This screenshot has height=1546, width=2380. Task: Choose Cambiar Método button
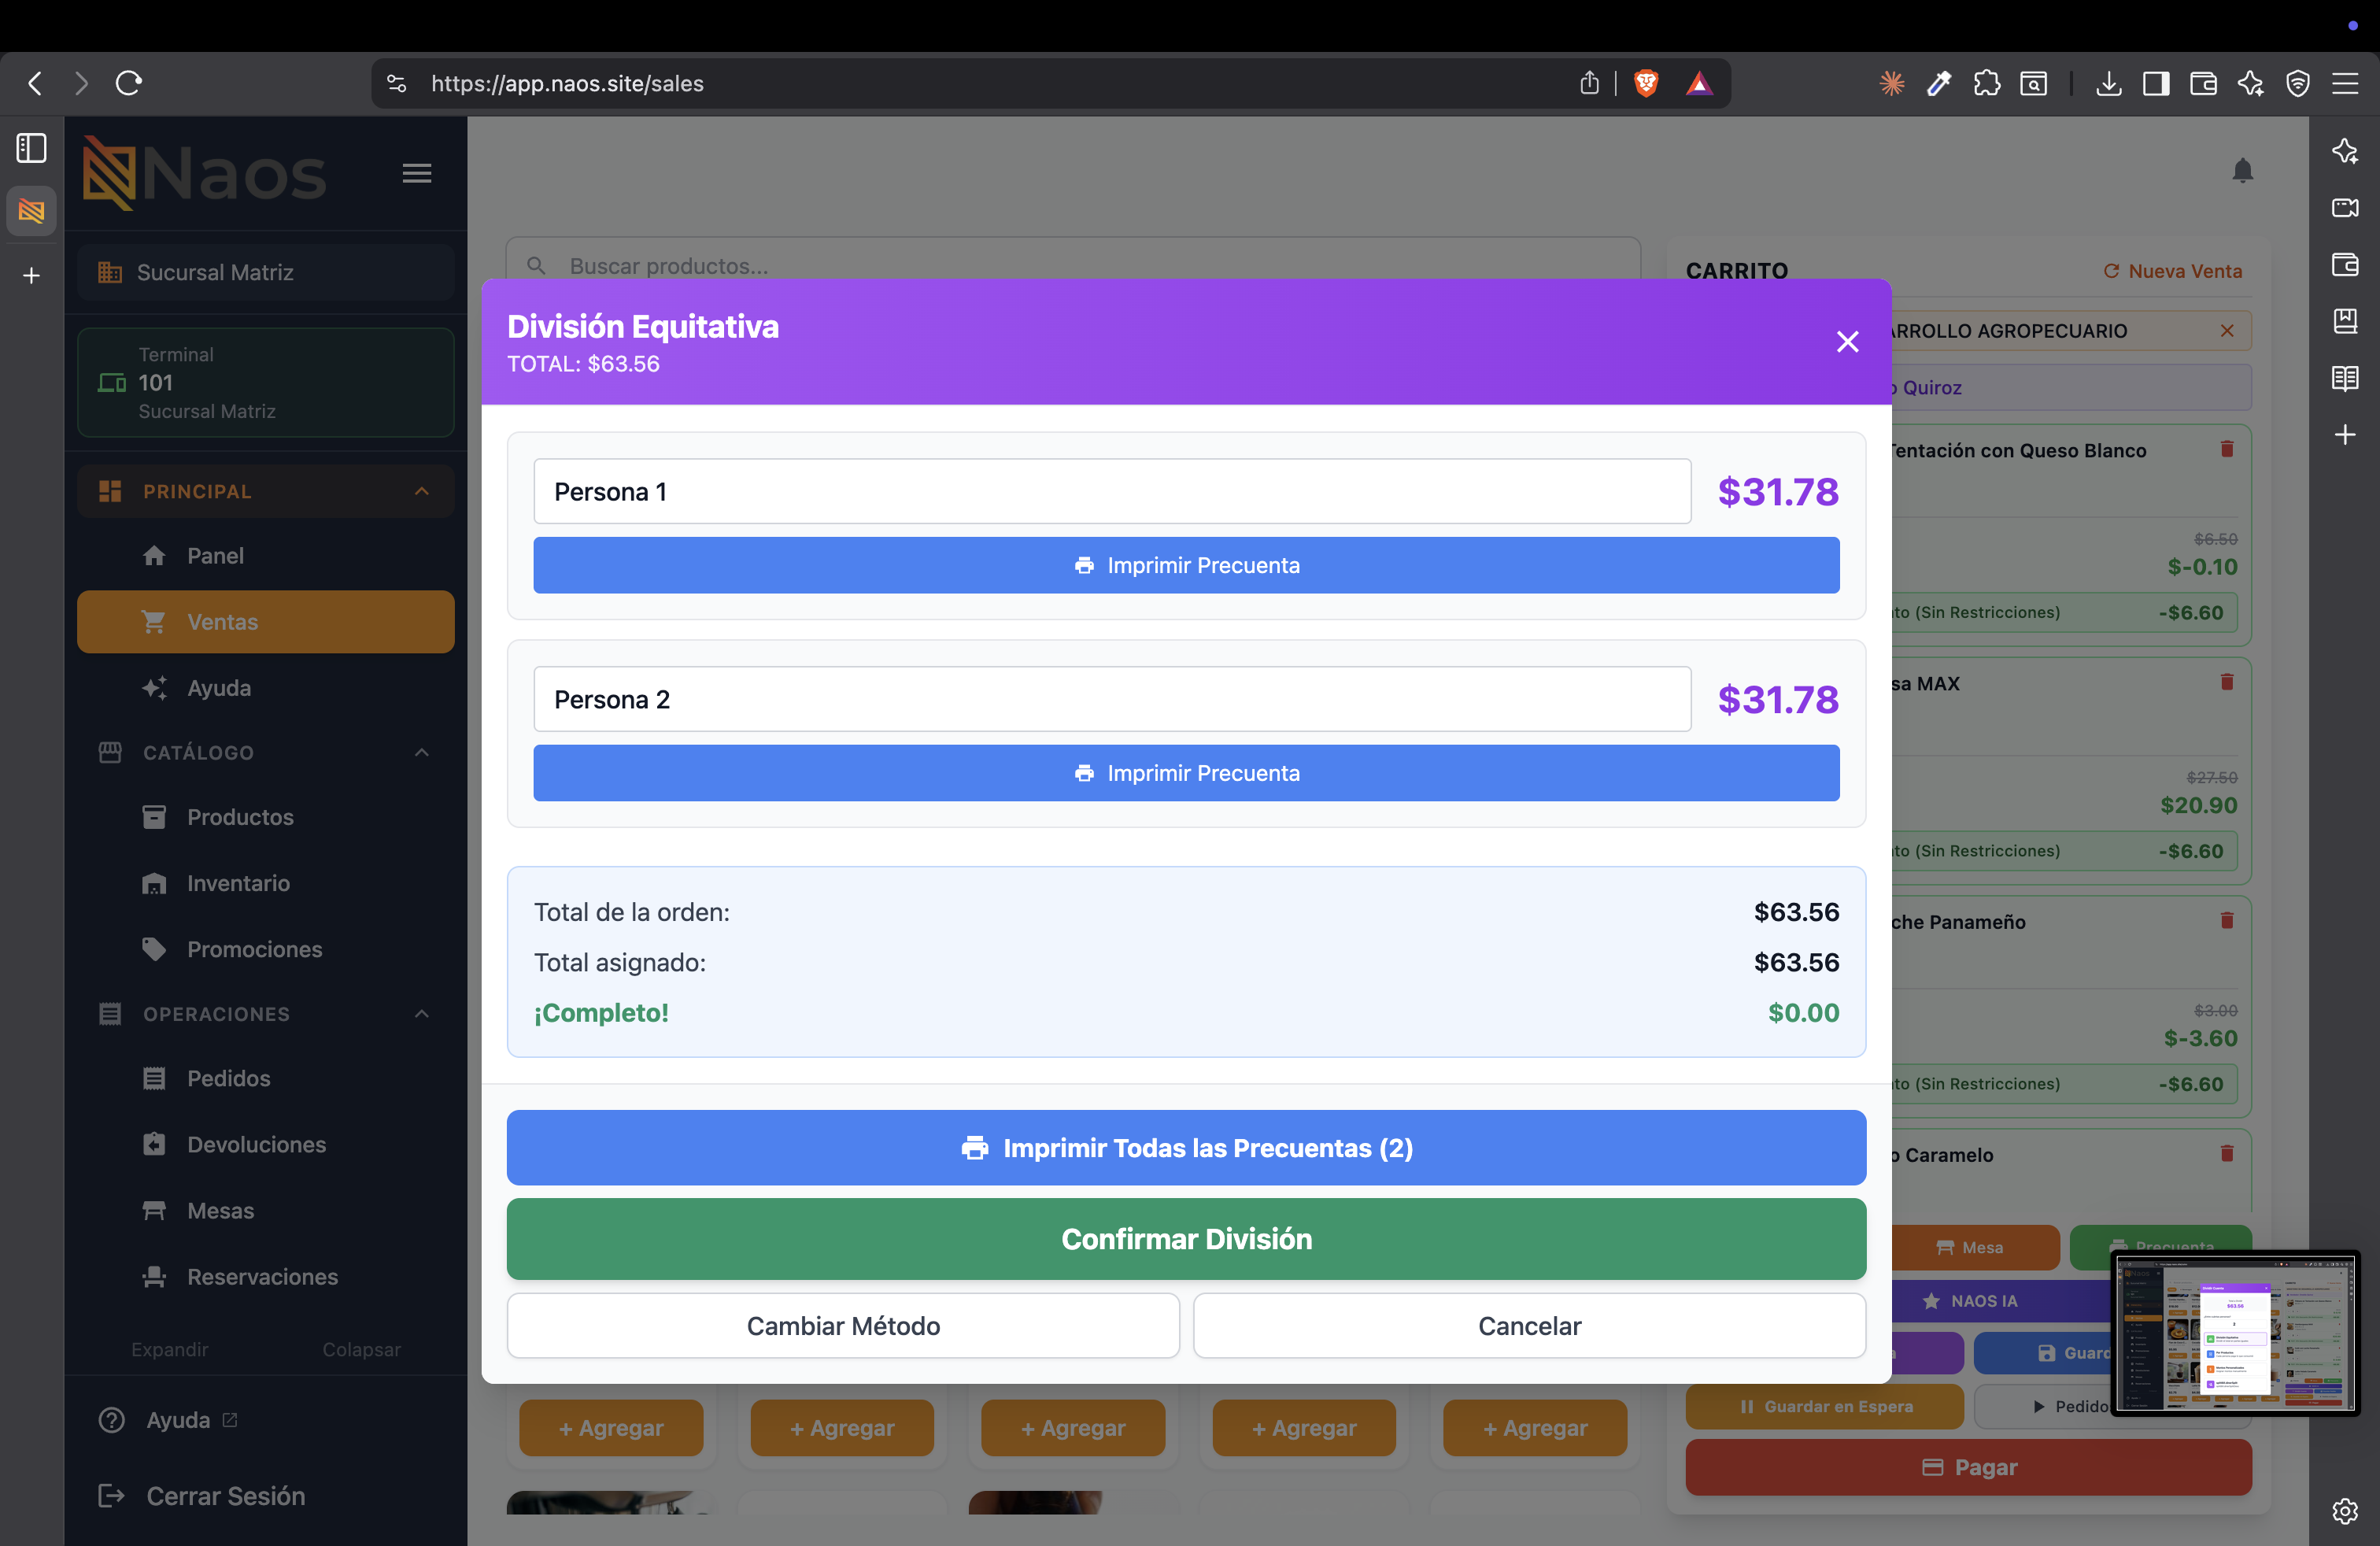point(843,1326)
